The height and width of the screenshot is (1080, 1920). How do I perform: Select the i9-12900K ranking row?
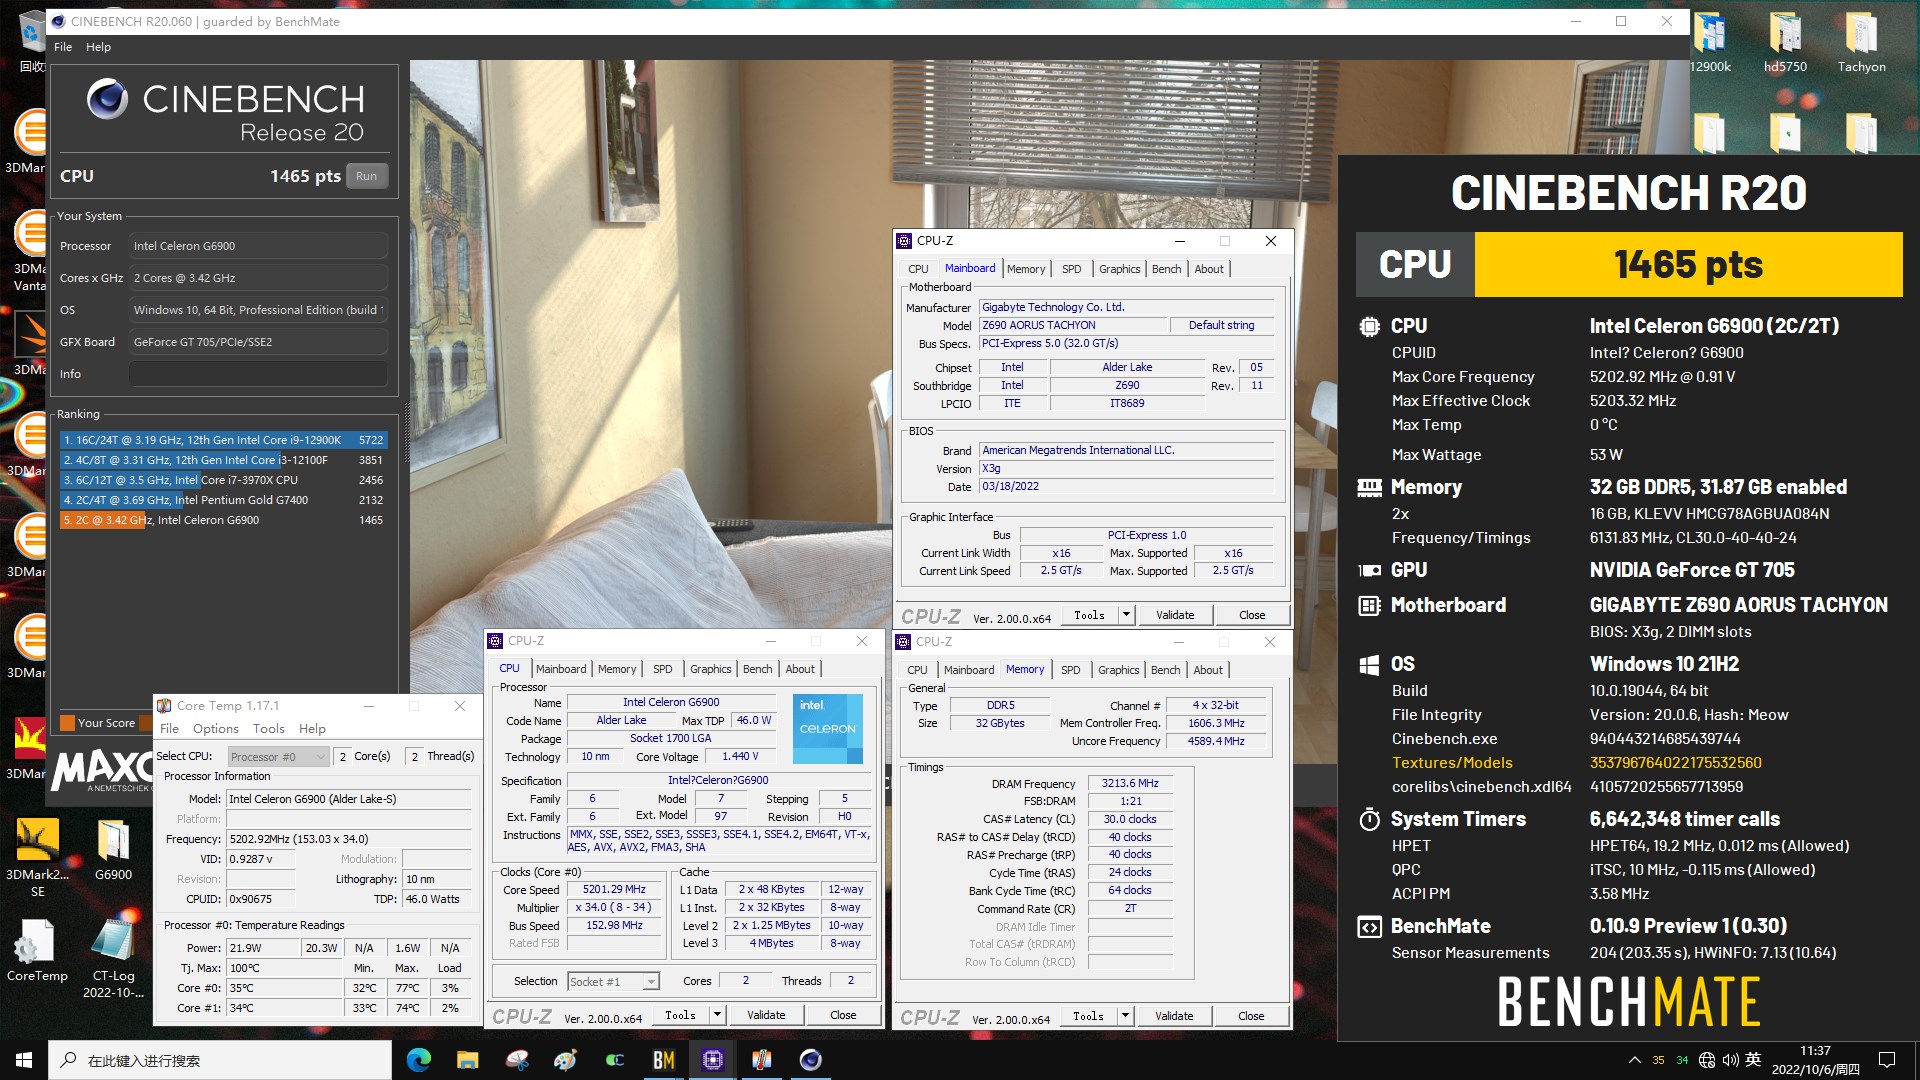click(x=223, y=440)
